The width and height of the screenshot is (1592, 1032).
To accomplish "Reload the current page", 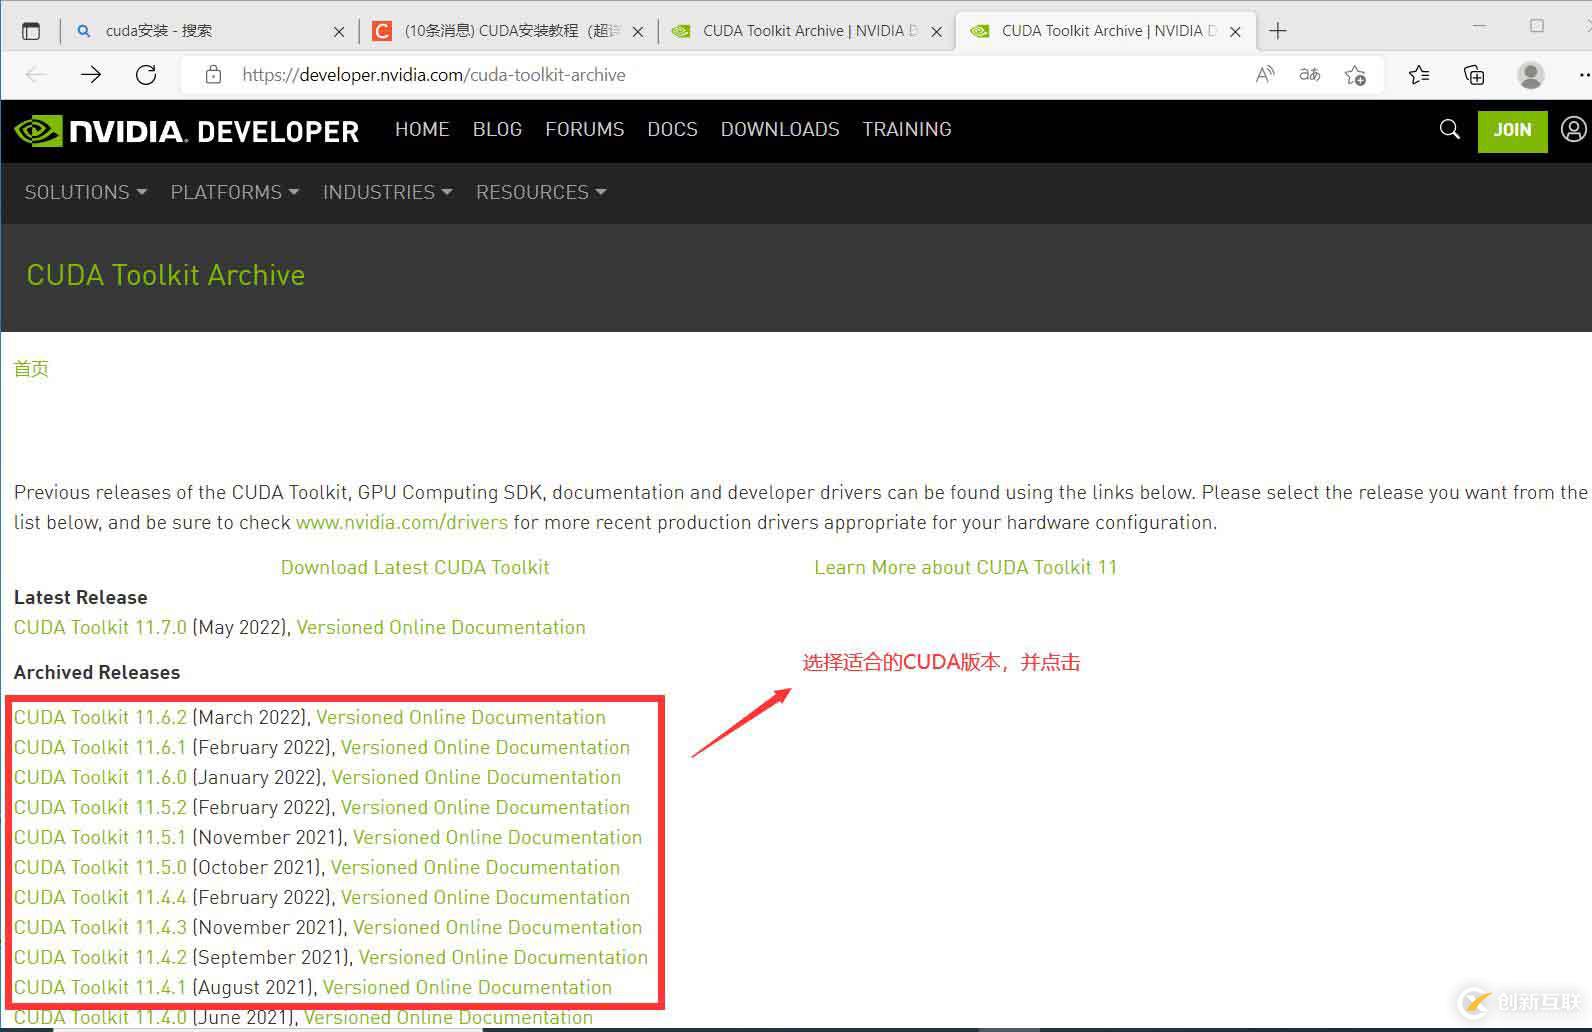I will (x=146, y=74).
